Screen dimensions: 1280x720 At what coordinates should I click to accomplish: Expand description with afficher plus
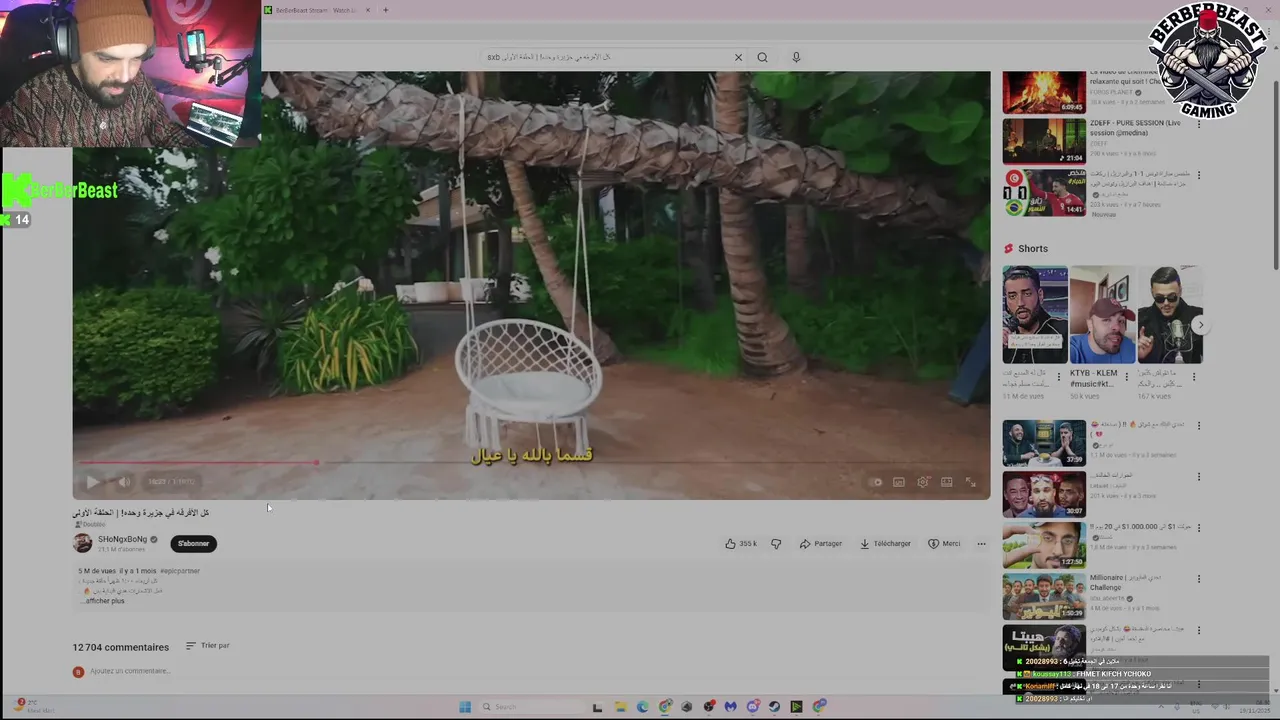pos(104,601)
